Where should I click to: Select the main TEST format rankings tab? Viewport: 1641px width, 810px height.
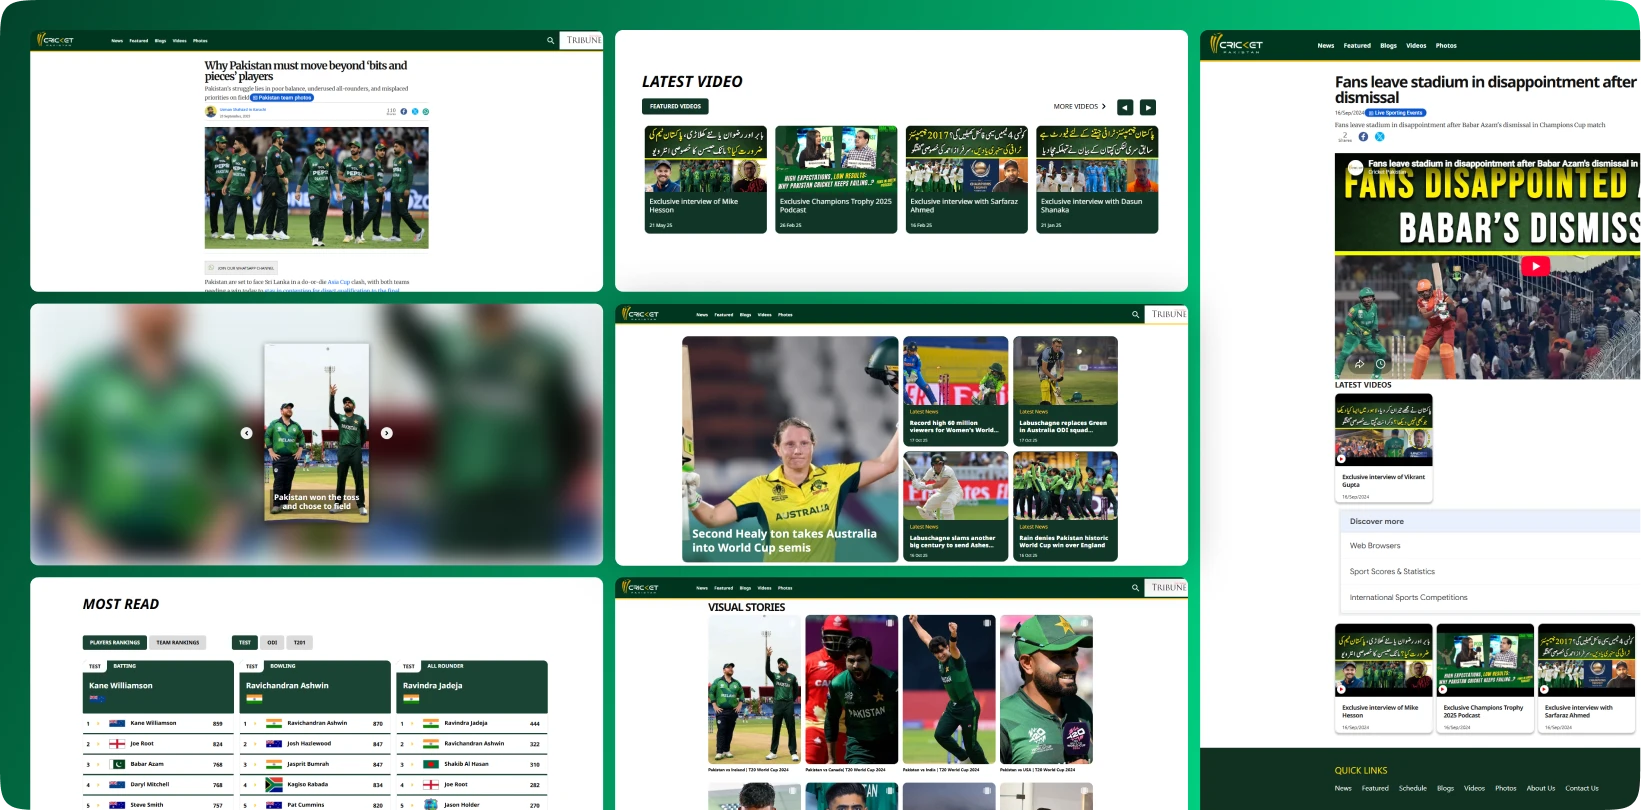[x=245, y=642]
